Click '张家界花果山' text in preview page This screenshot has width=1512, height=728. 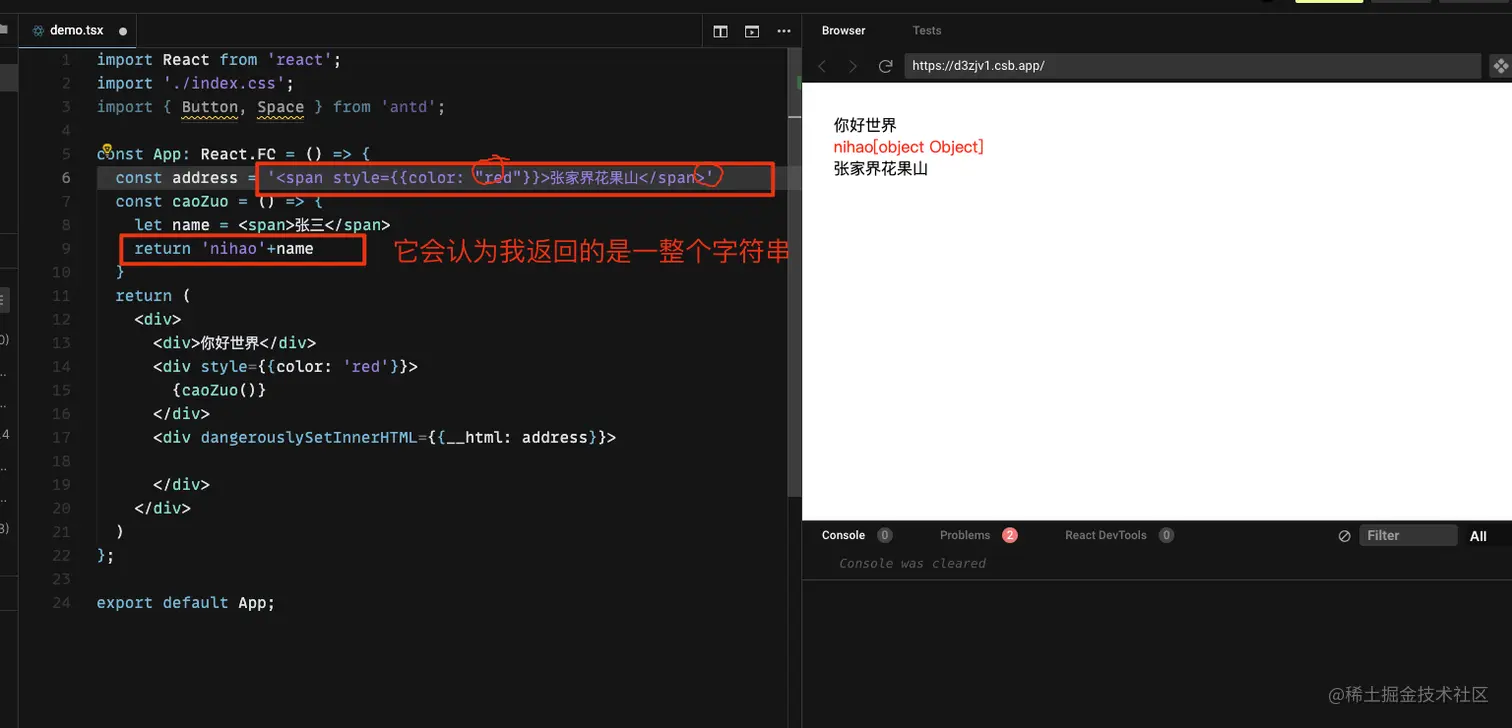click(881, 169)
